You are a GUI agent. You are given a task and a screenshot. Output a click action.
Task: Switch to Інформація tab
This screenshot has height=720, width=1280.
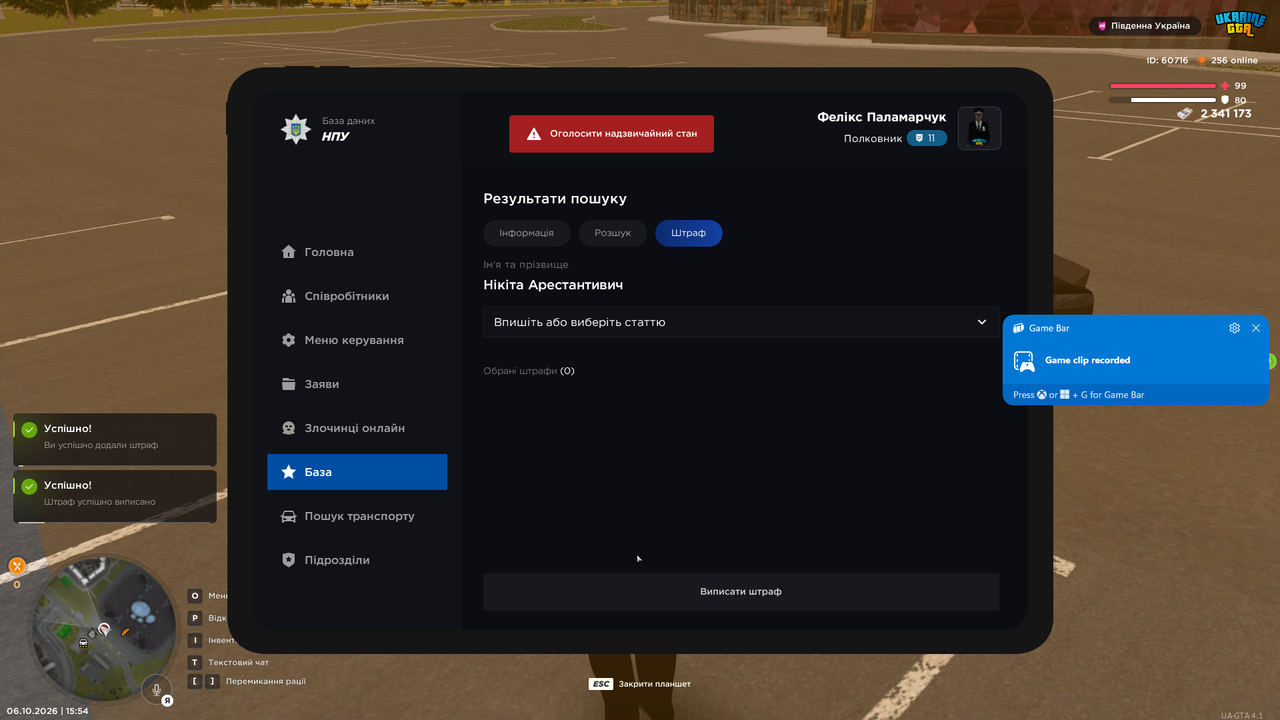point(526,233)
